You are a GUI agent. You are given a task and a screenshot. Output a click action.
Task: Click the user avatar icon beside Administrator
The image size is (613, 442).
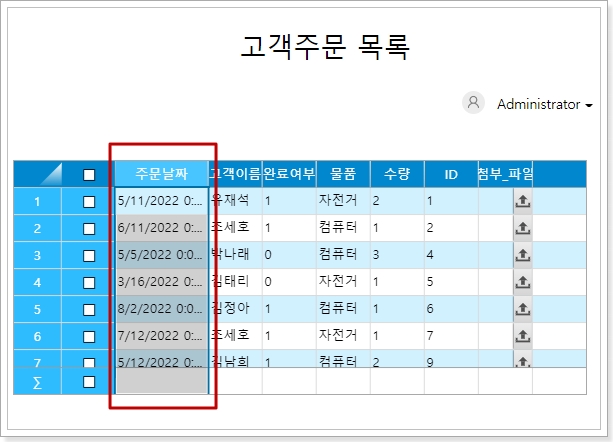click(473, 103)
